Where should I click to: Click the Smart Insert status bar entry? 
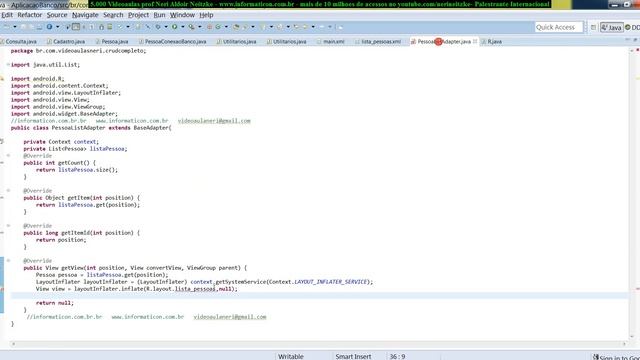353,356
